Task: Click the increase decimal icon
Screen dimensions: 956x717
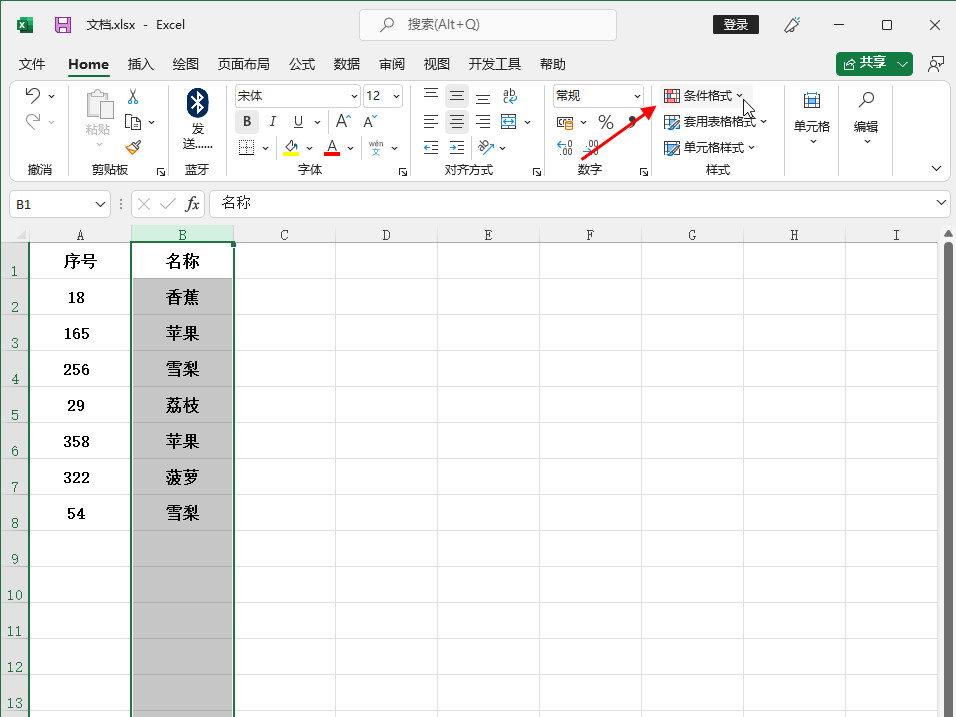Action: point(565,148)
